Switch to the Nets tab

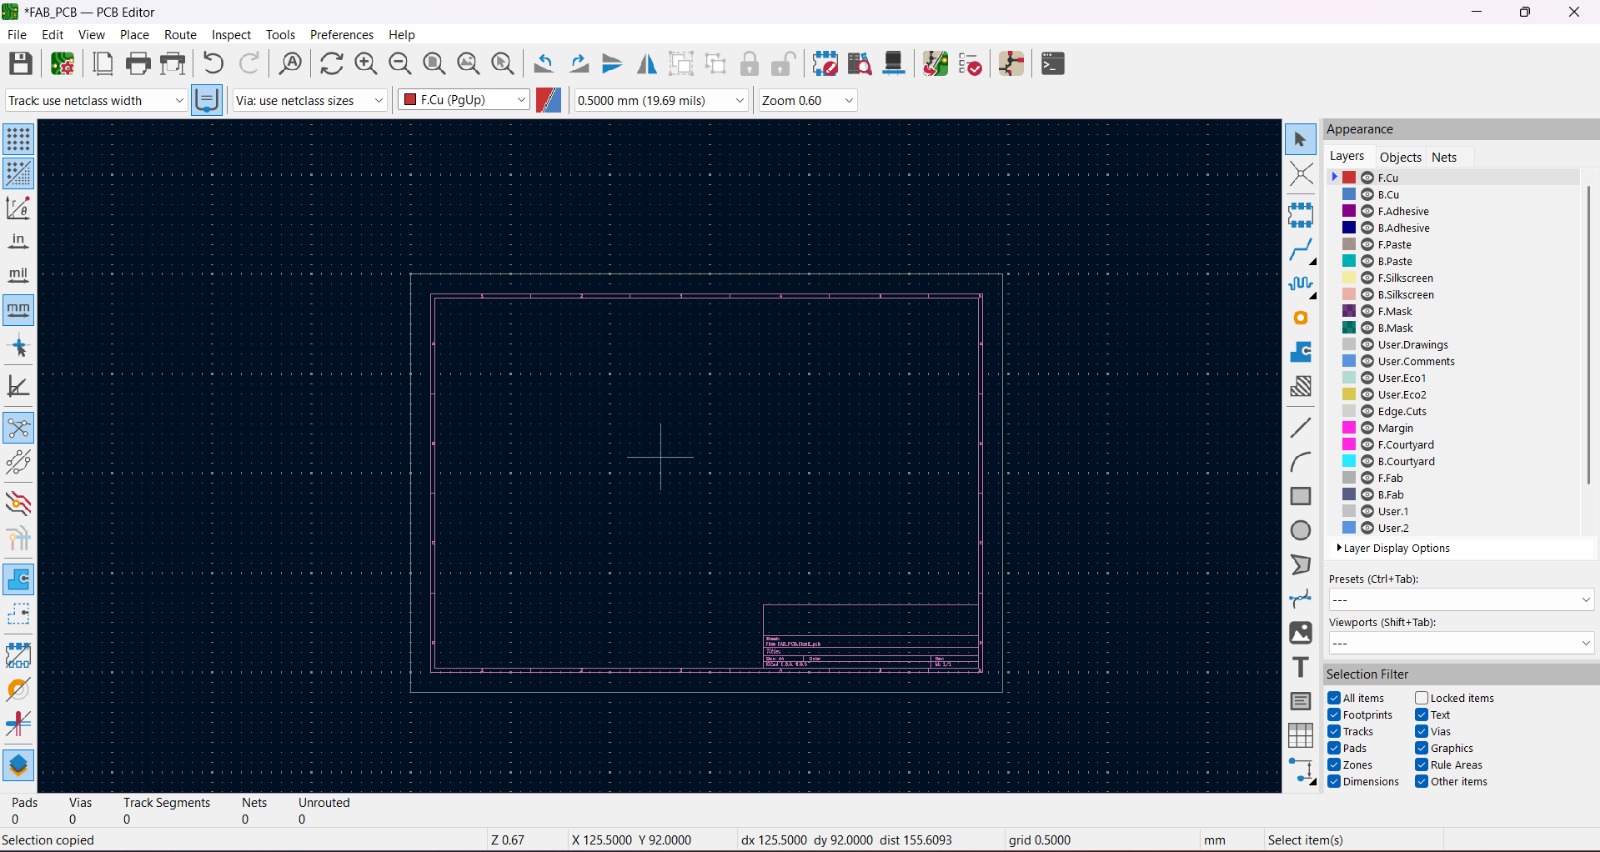pyautogui.click(x=1444, y=157)
